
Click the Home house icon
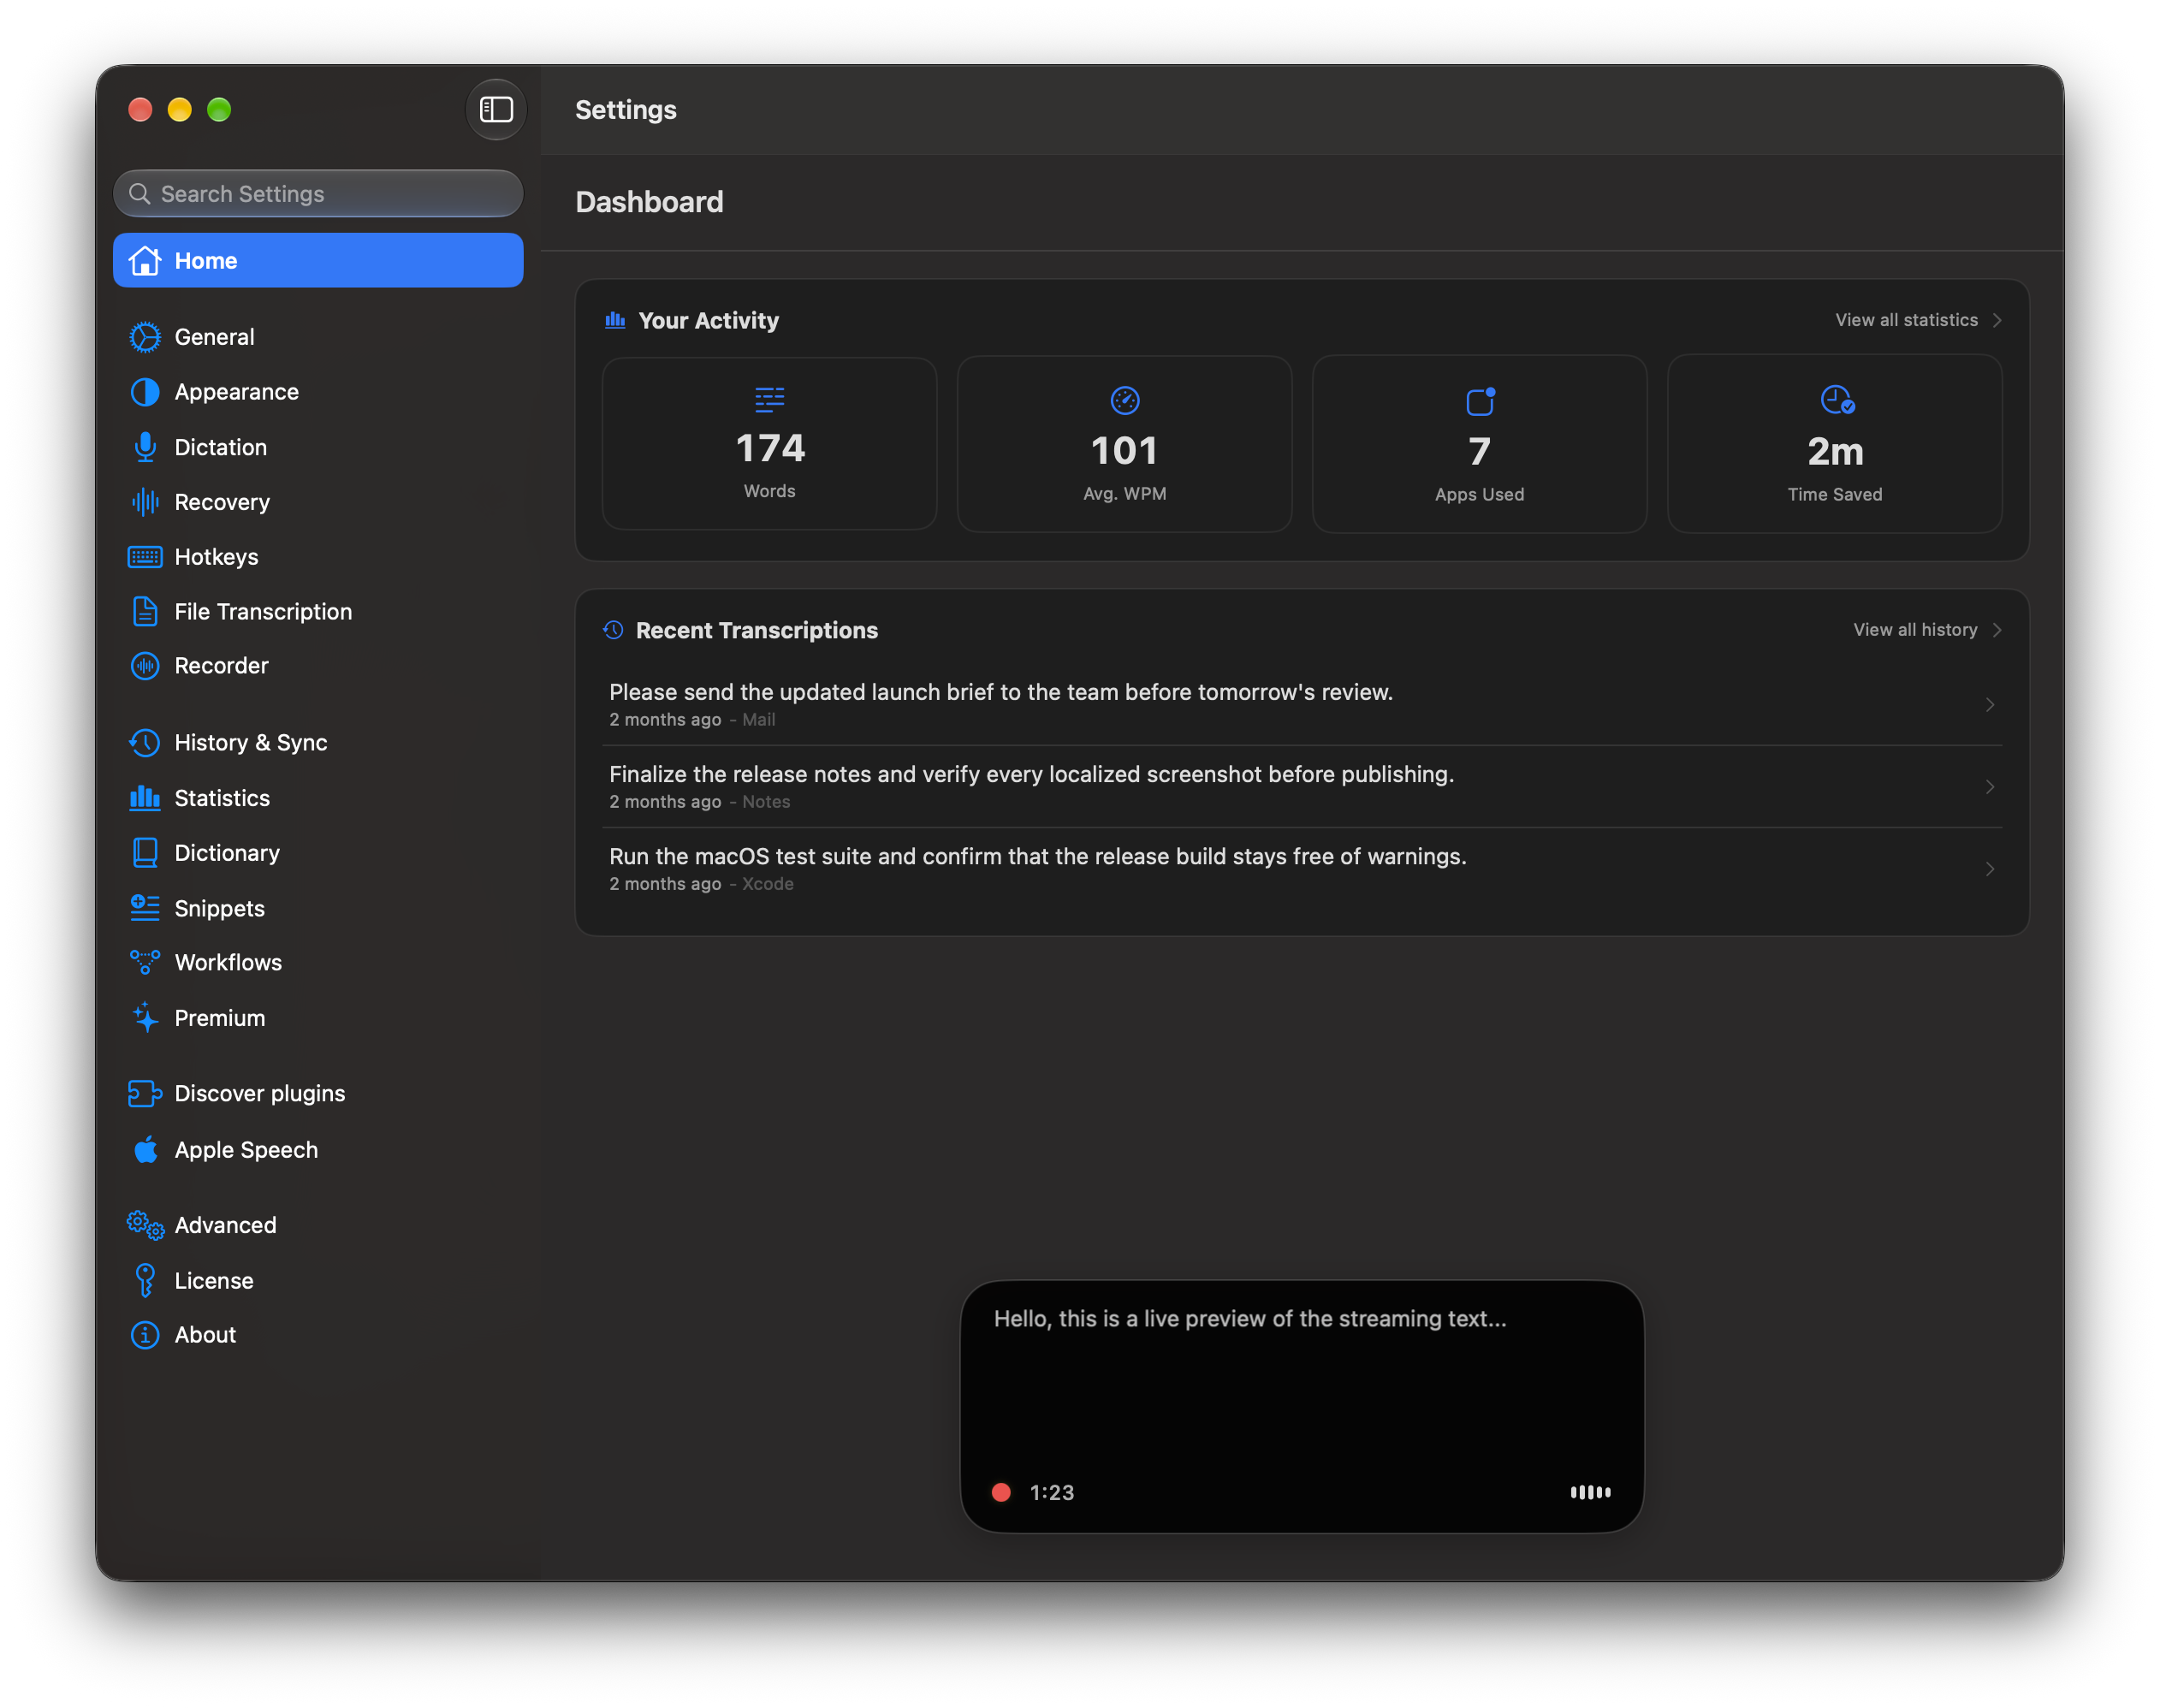click(145, 260)
